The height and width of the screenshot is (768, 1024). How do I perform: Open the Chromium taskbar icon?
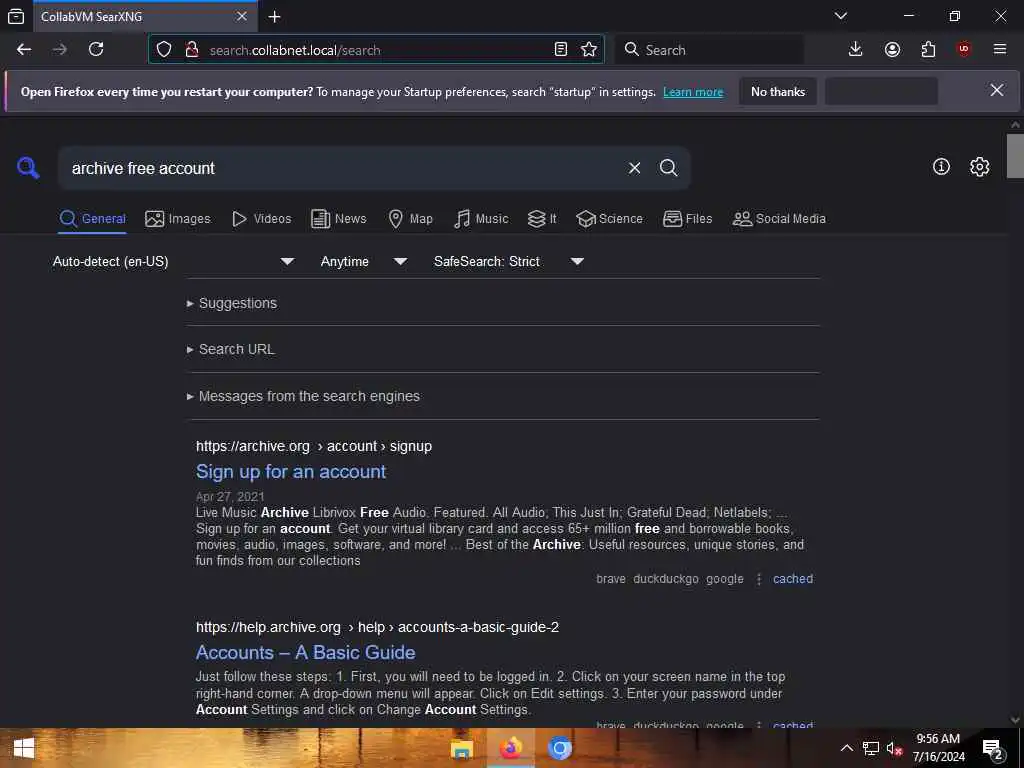pos(559,748)
